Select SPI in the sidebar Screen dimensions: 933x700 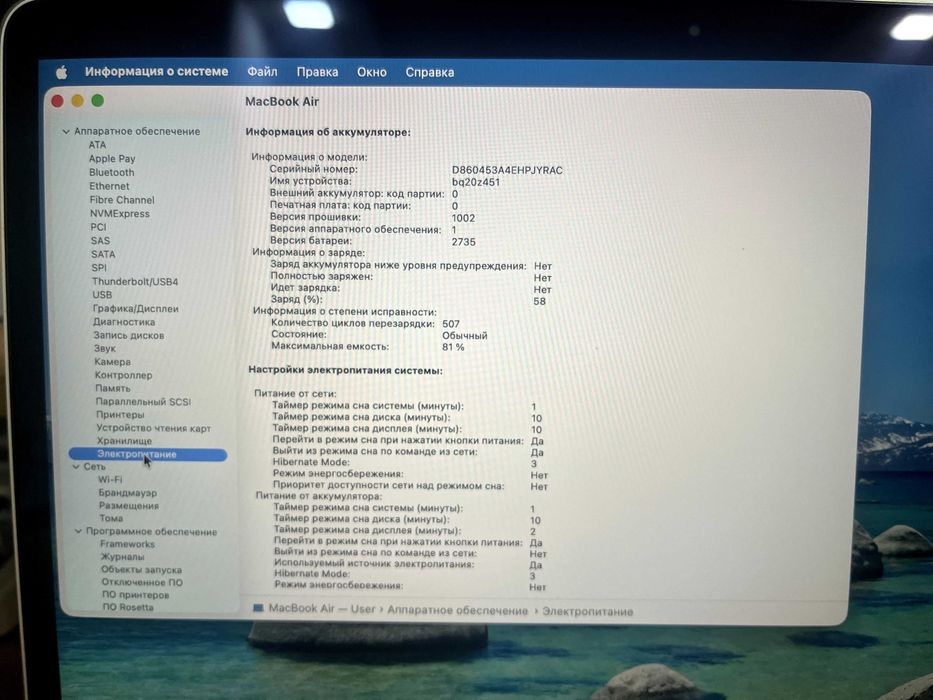tap(99, 268)
